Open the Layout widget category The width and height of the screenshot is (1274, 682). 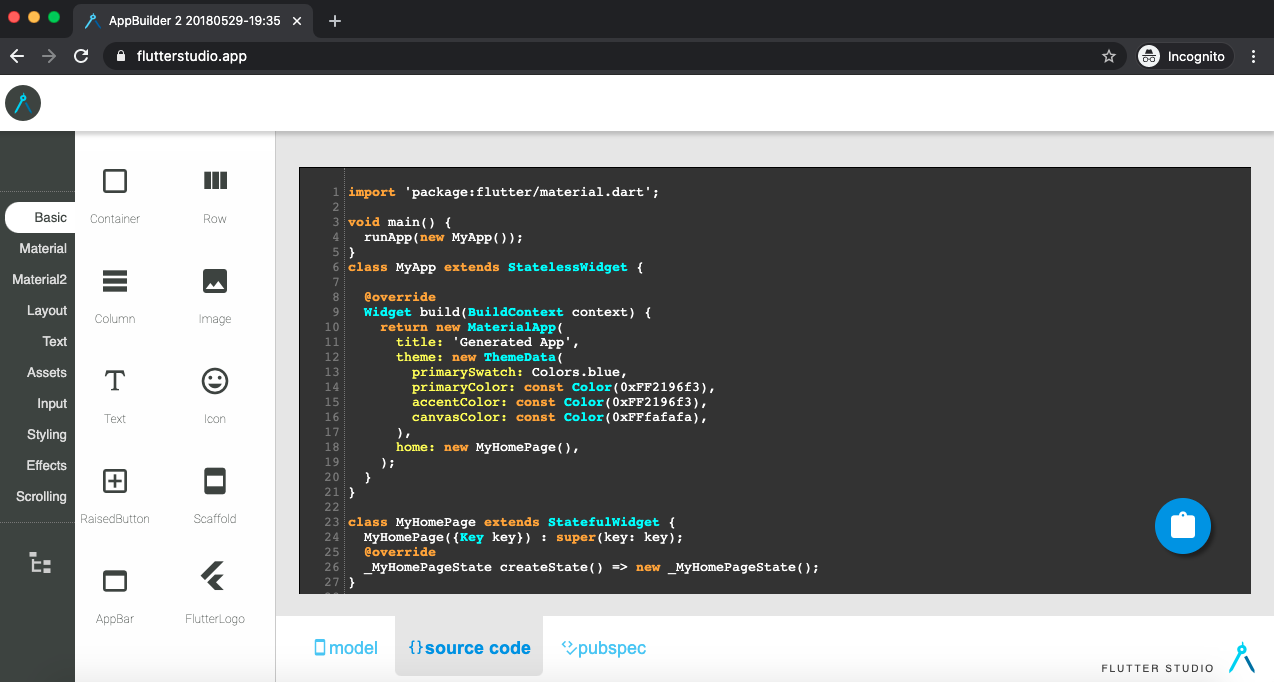[46, 310]
